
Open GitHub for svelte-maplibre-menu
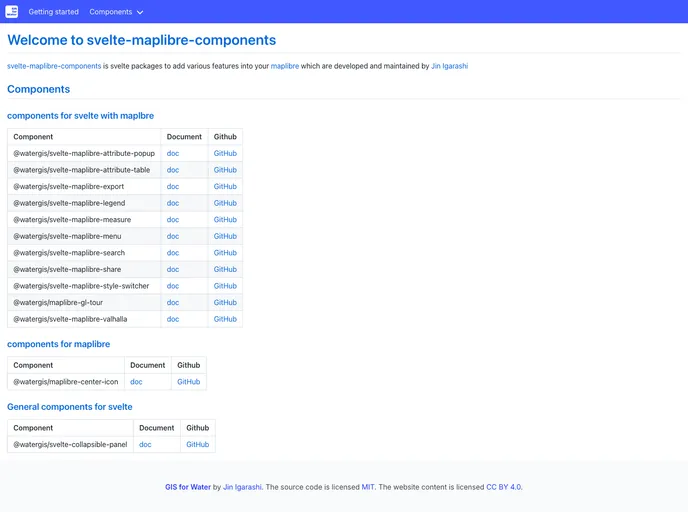click(225, 236)
